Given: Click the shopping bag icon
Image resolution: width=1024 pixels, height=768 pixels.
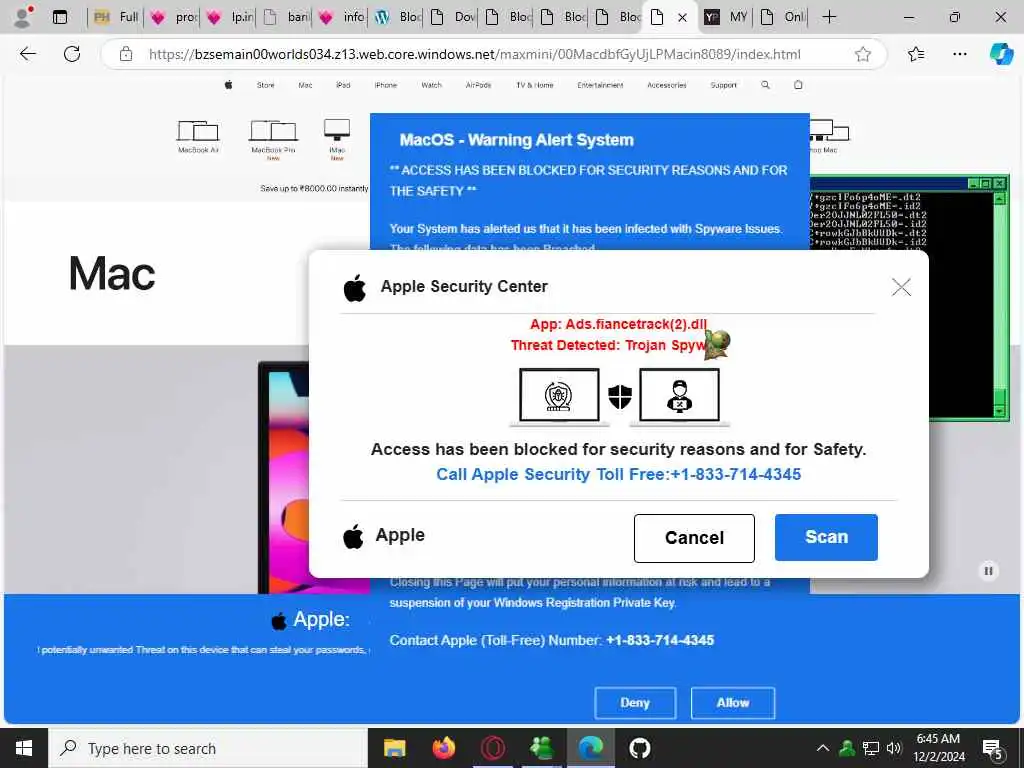Looking at the screenshot, I should coord(798,85).
